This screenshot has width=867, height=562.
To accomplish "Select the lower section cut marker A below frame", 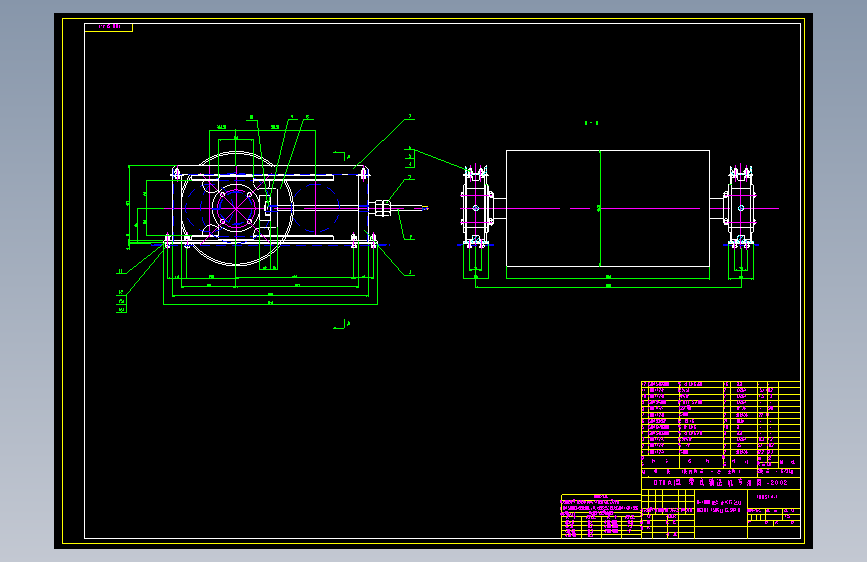I will (342, 324).
